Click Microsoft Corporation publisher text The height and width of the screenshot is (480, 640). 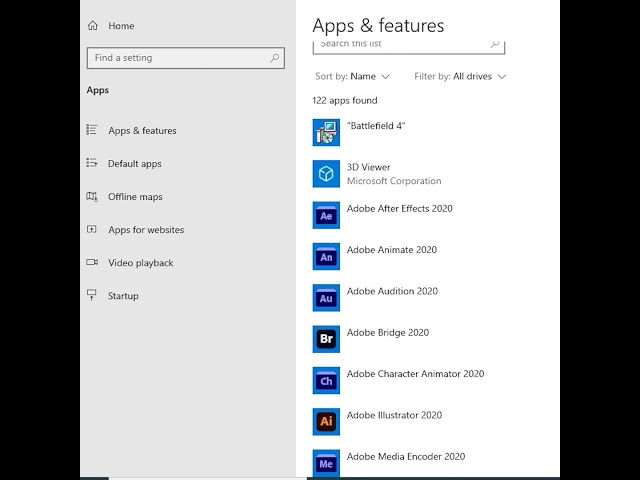pyautogui.click(x=394, y=181)
